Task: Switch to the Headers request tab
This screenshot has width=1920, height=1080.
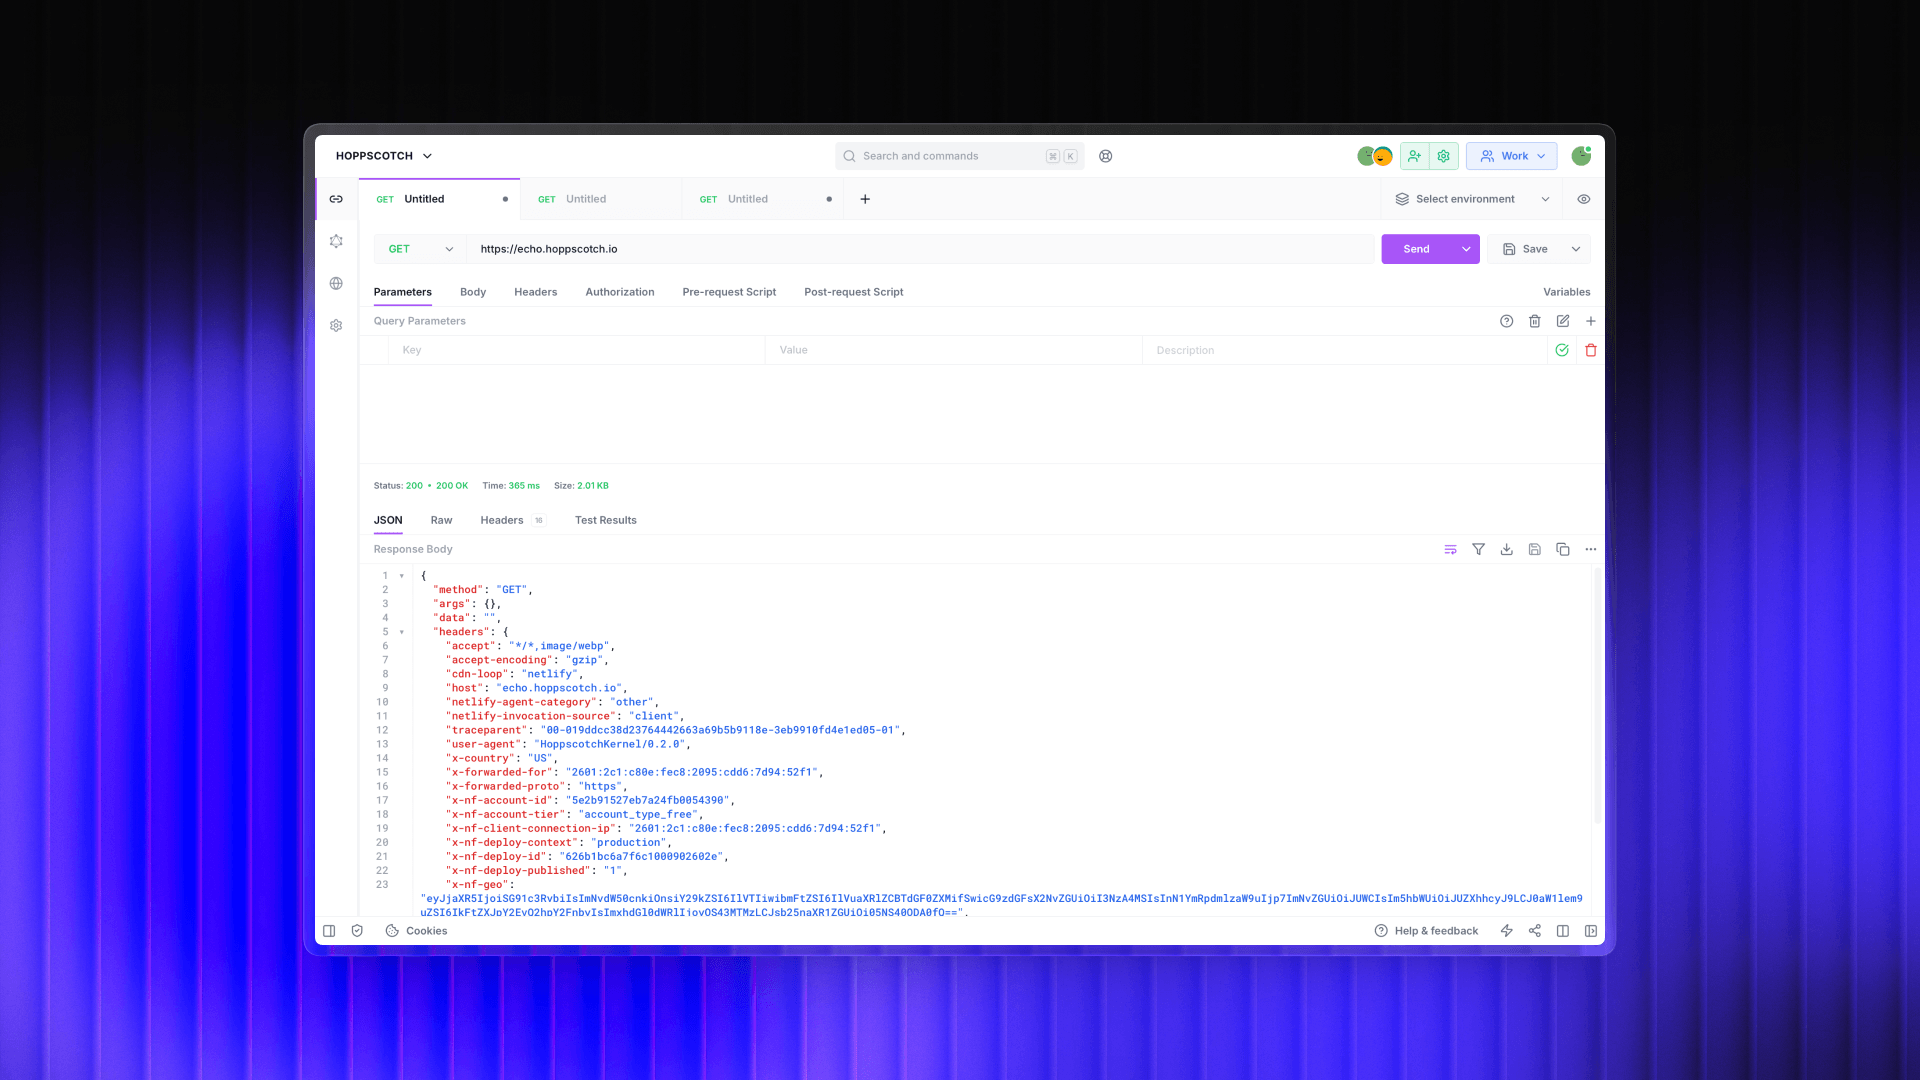Action: [x=535, y=292]
